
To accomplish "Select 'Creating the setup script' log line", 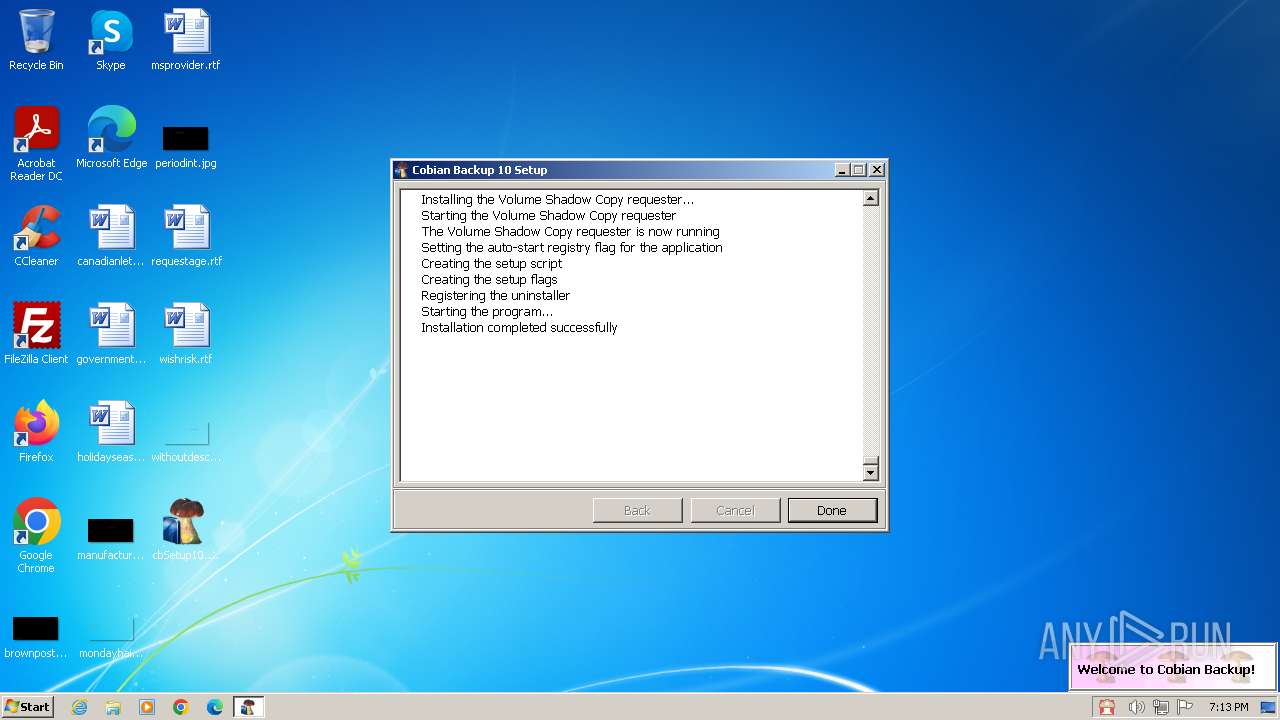I will (x=491, y=264).
